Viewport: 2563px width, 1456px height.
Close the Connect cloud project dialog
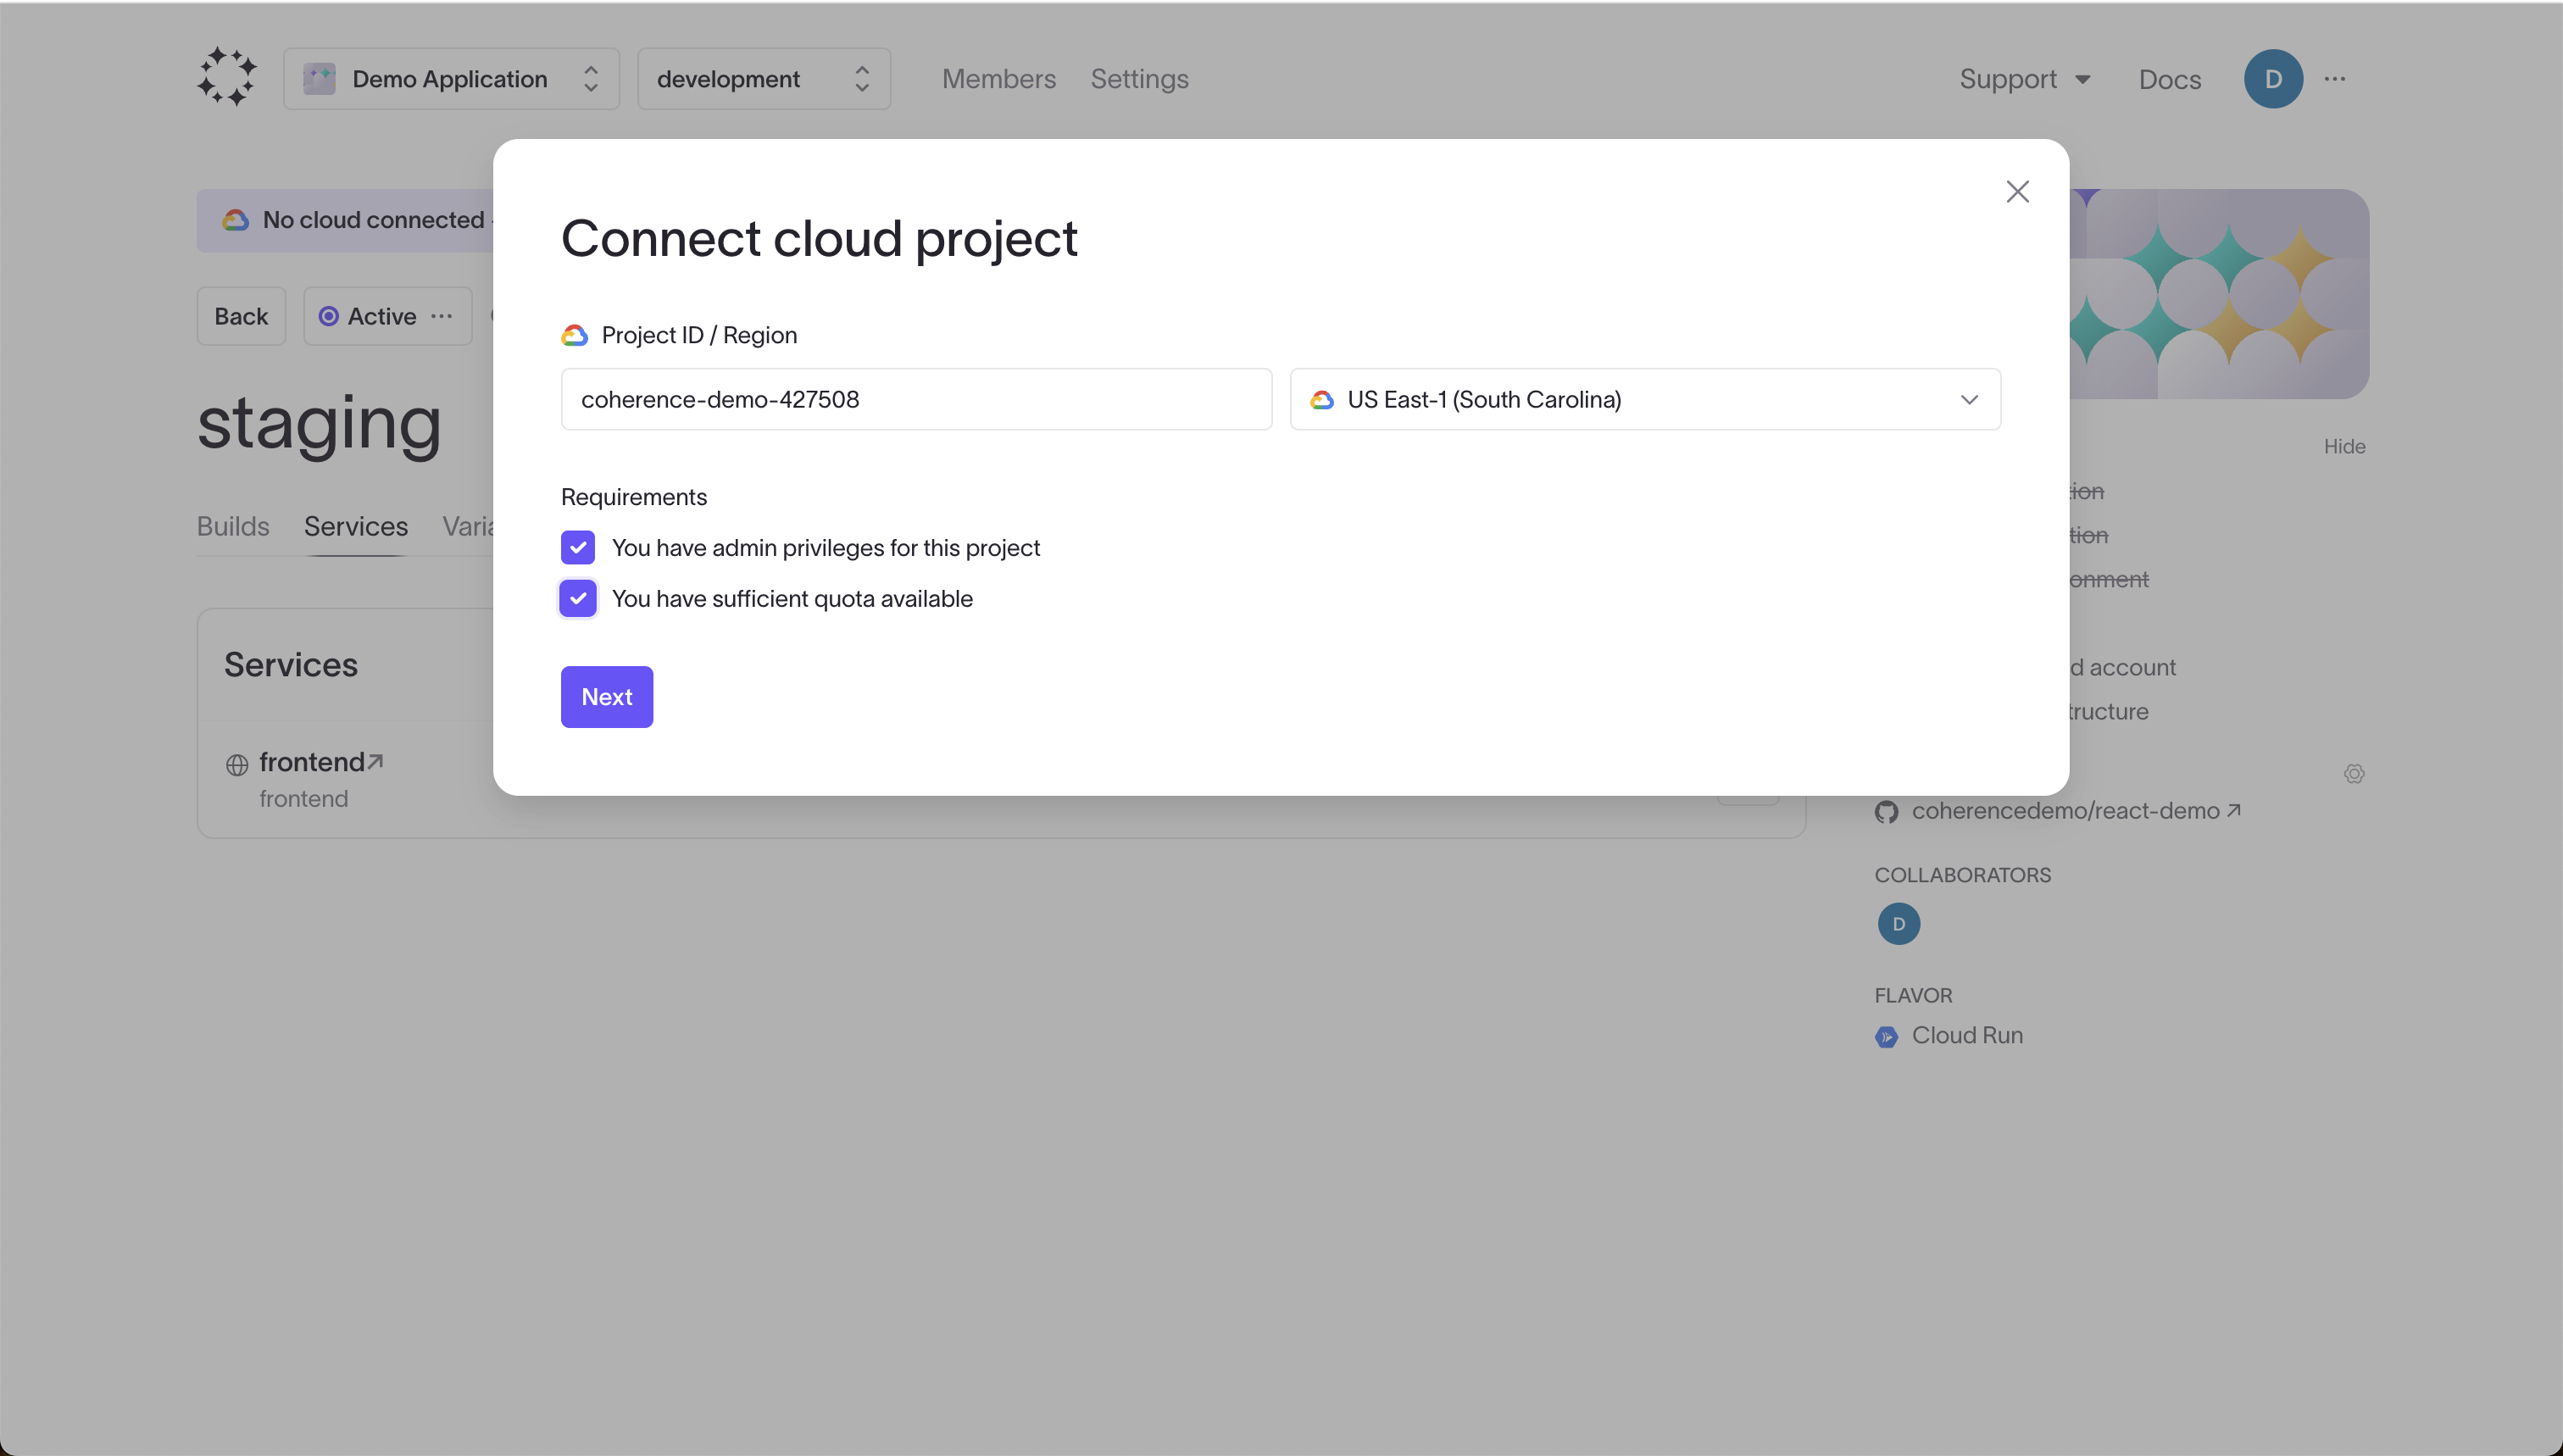coord(2017,192)
